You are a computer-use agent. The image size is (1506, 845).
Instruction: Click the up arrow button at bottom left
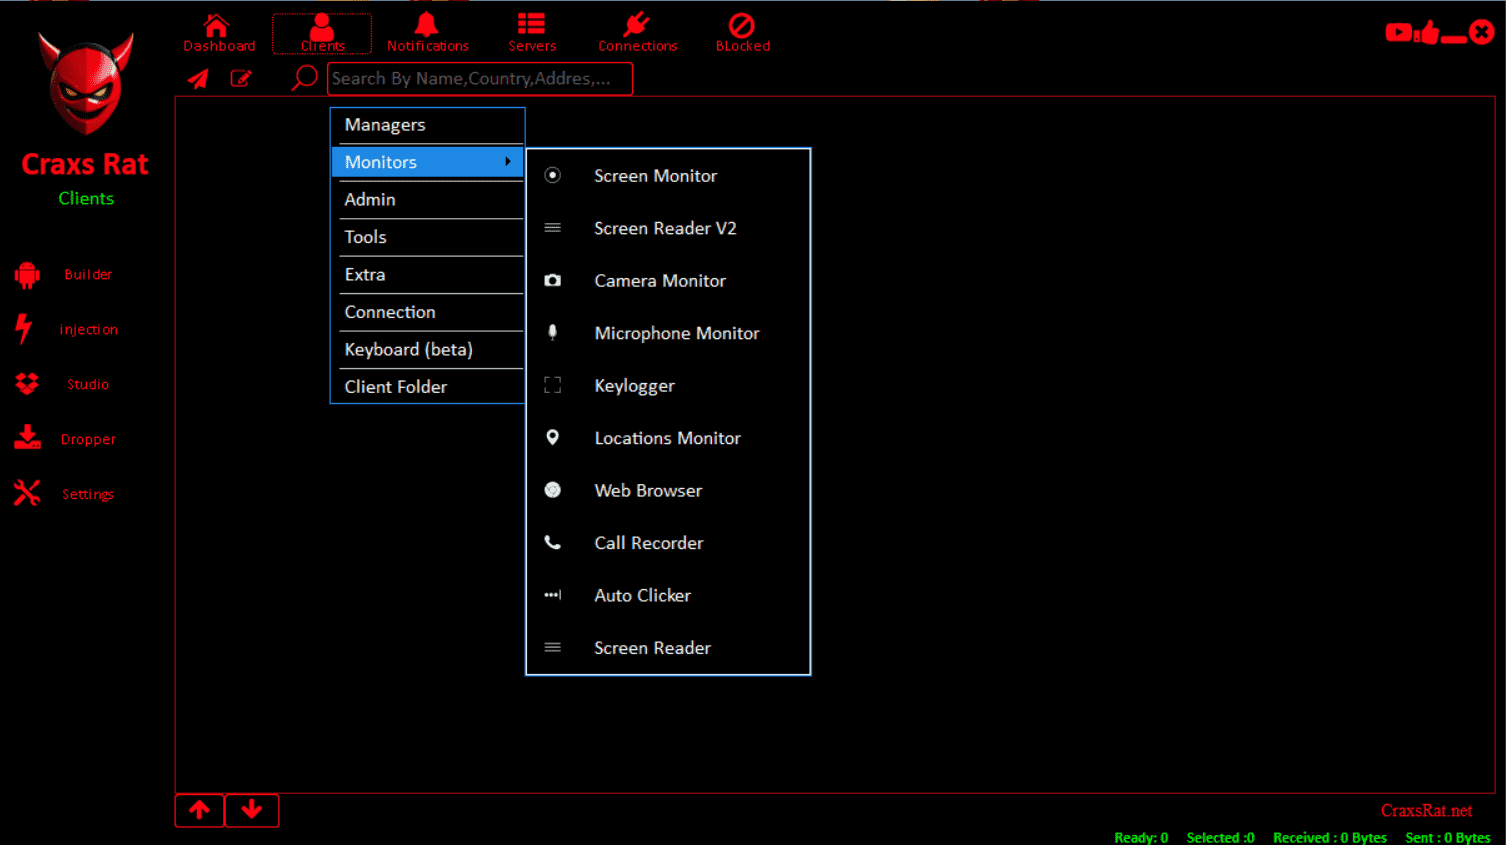199,810
